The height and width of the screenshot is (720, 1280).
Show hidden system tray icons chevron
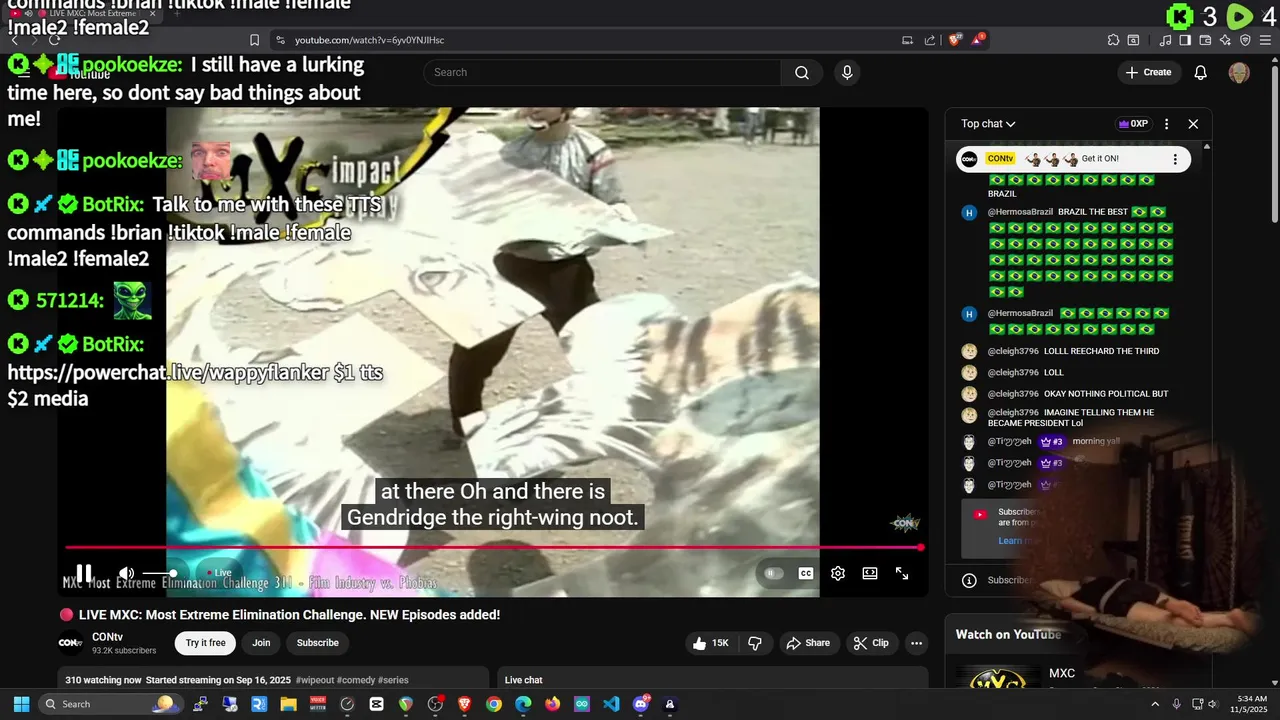[1154, 704]
